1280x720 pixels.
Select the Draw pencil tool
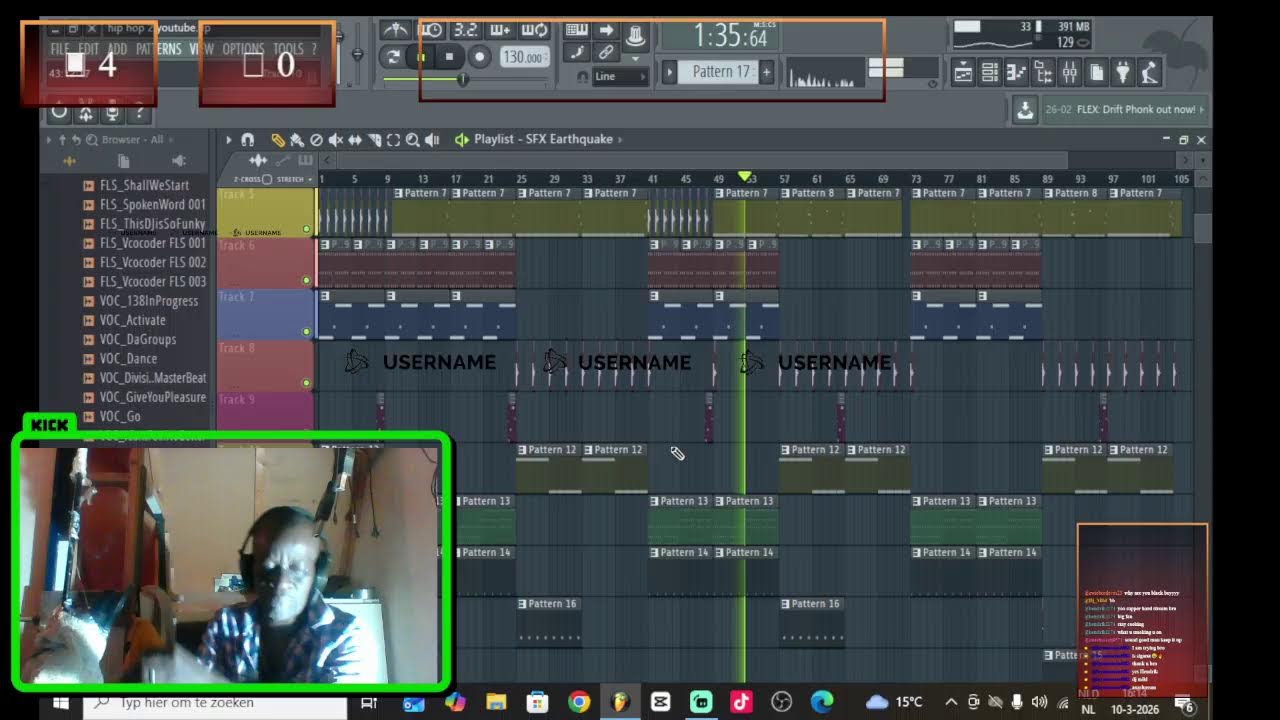point(278,140)
